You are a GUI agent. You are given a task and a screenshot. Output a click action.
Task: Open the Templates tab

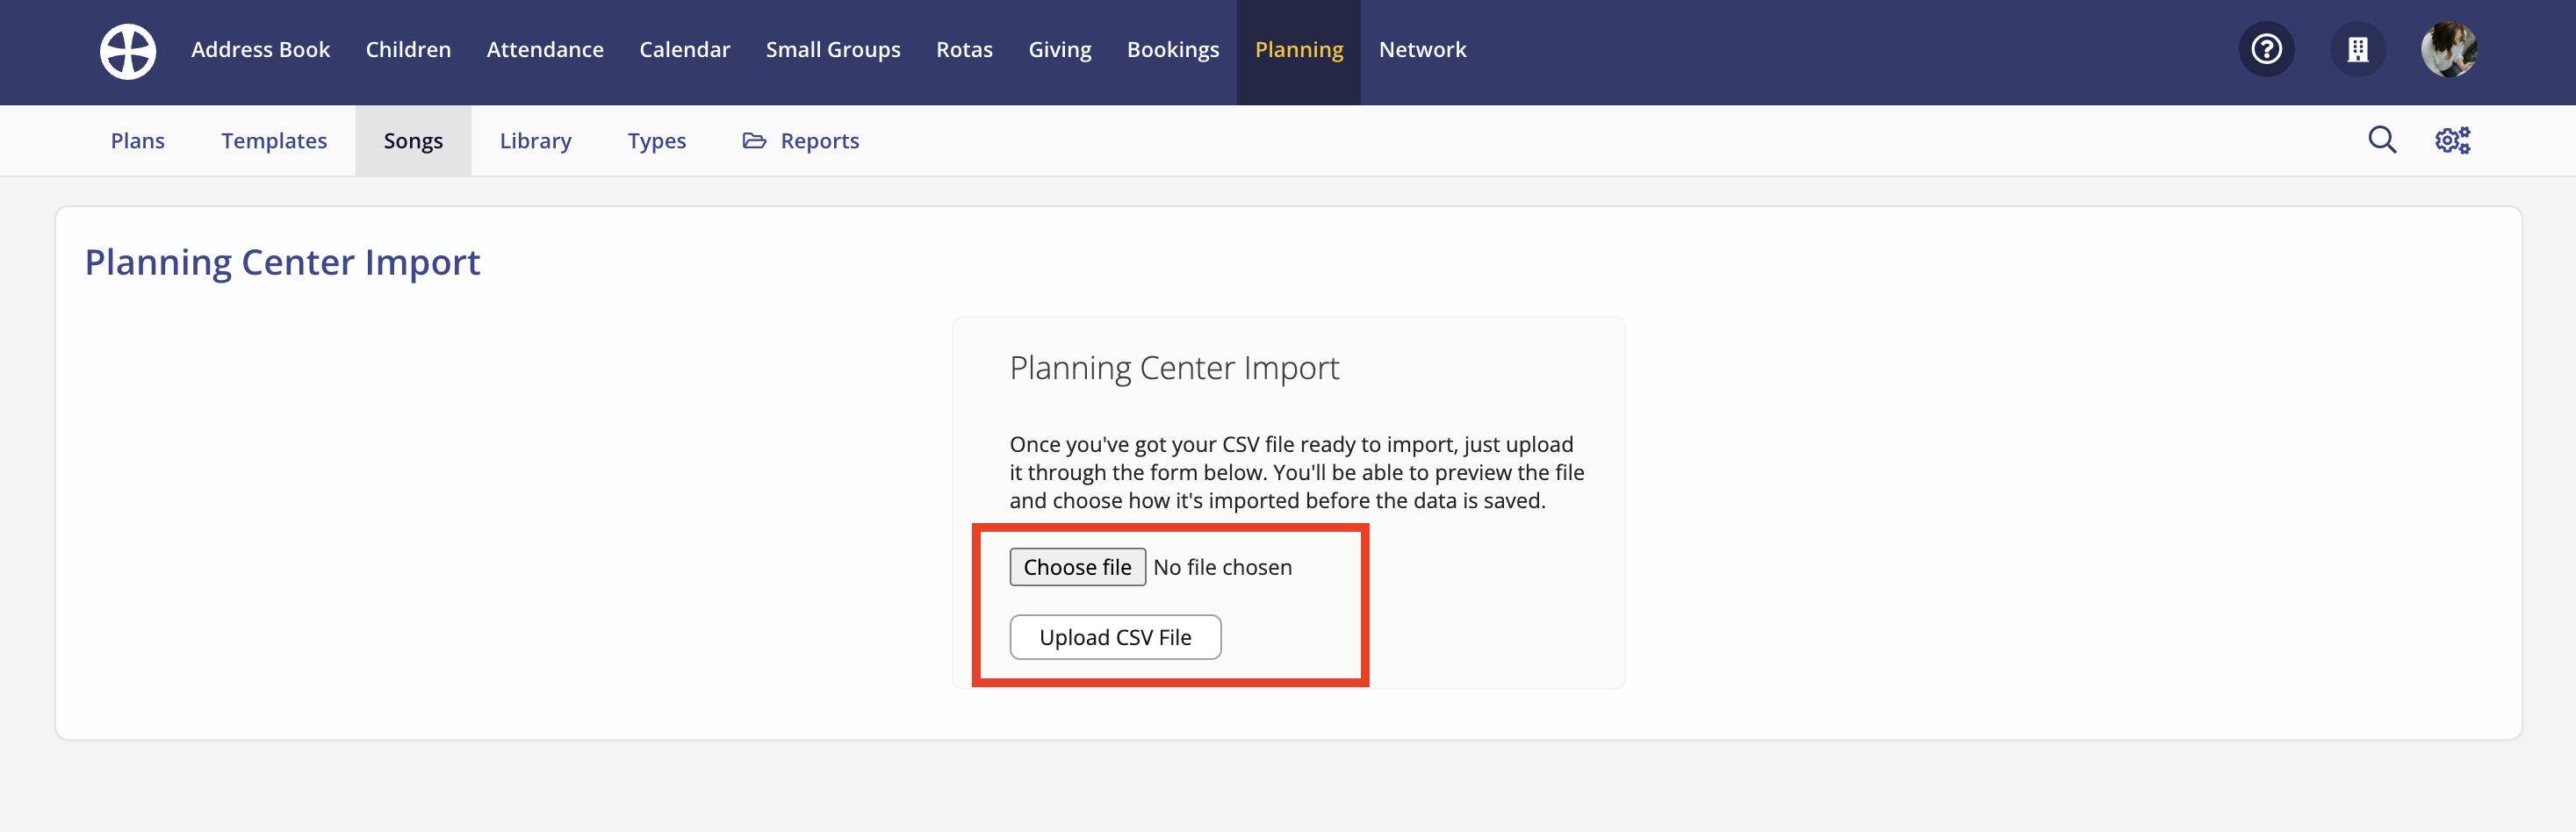(x=274, y=141)
